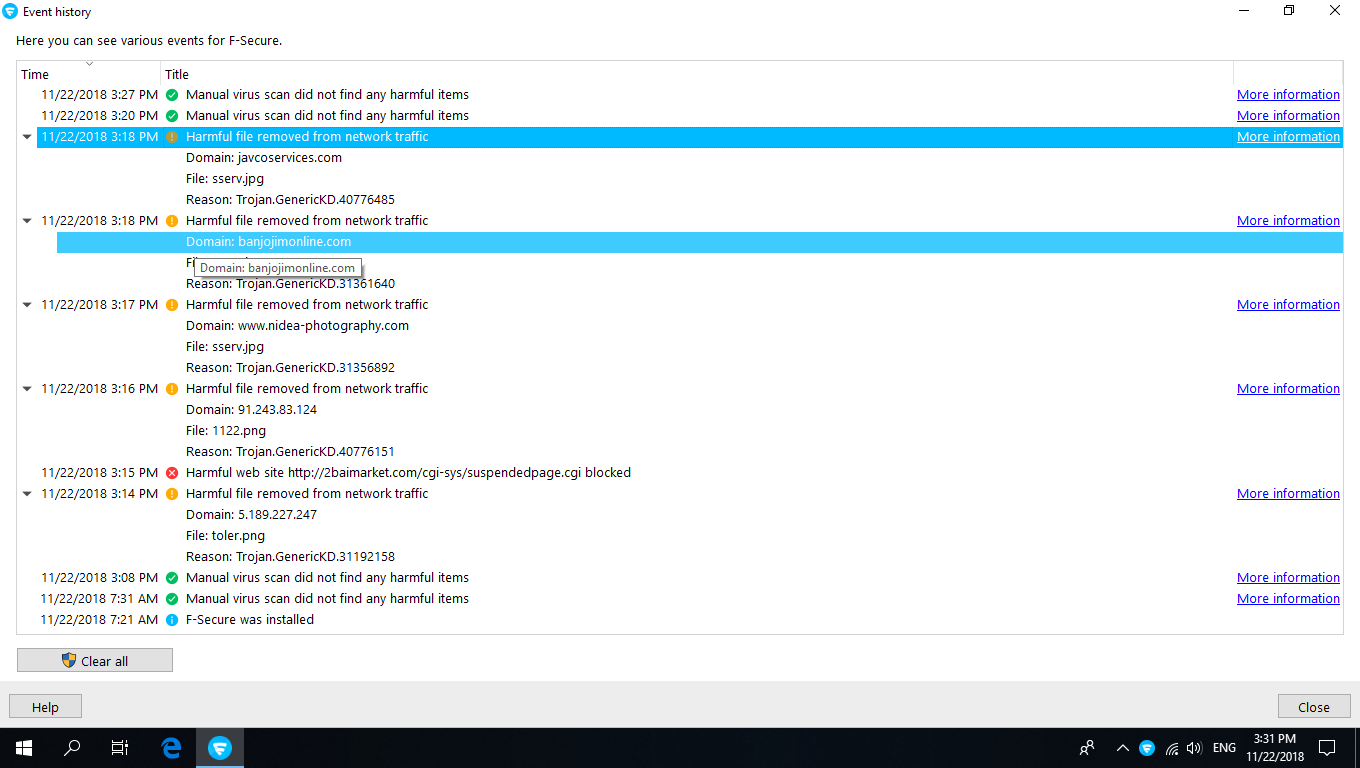Open Help for event history
This screenshot has height=768, width=1360.
(x=45, y=707)
